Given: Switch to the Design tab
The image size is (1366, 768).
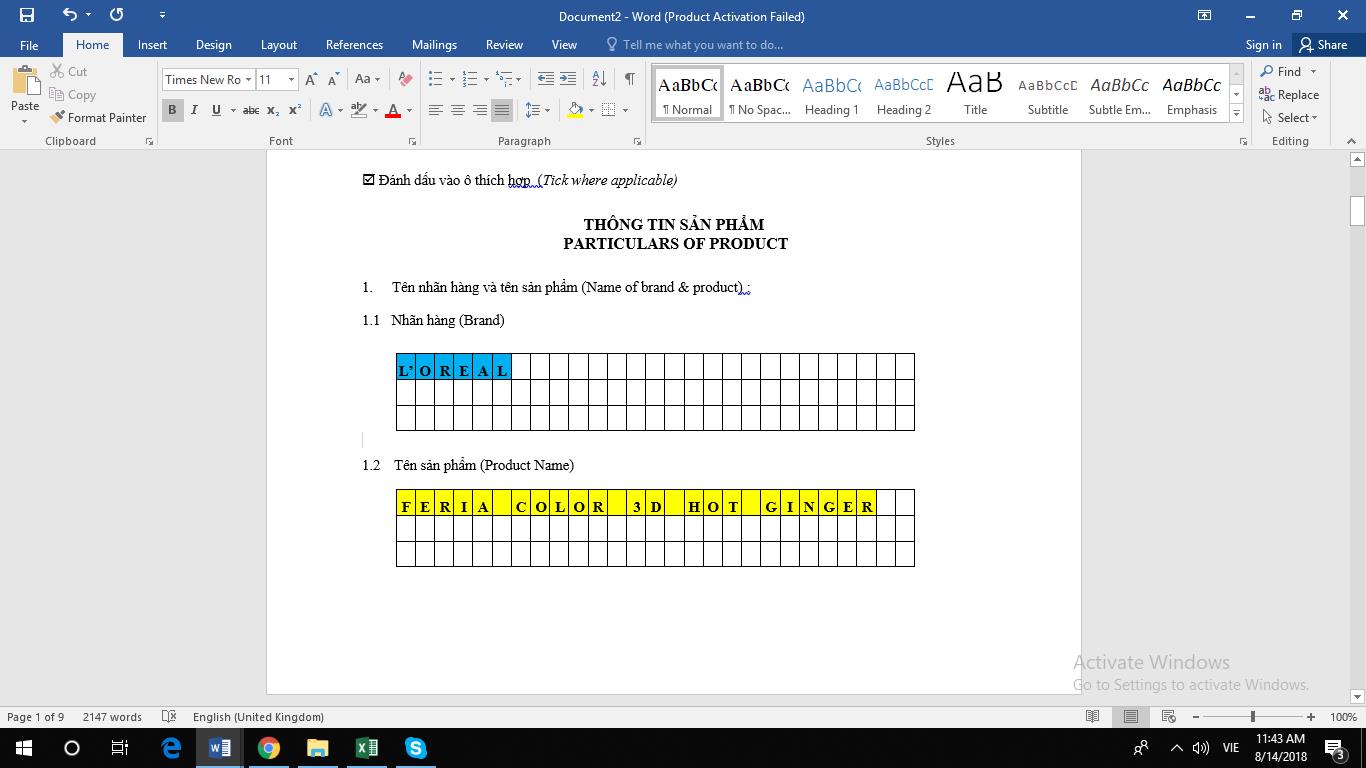Looking at the screenshot, I should [x=213, y=45].
